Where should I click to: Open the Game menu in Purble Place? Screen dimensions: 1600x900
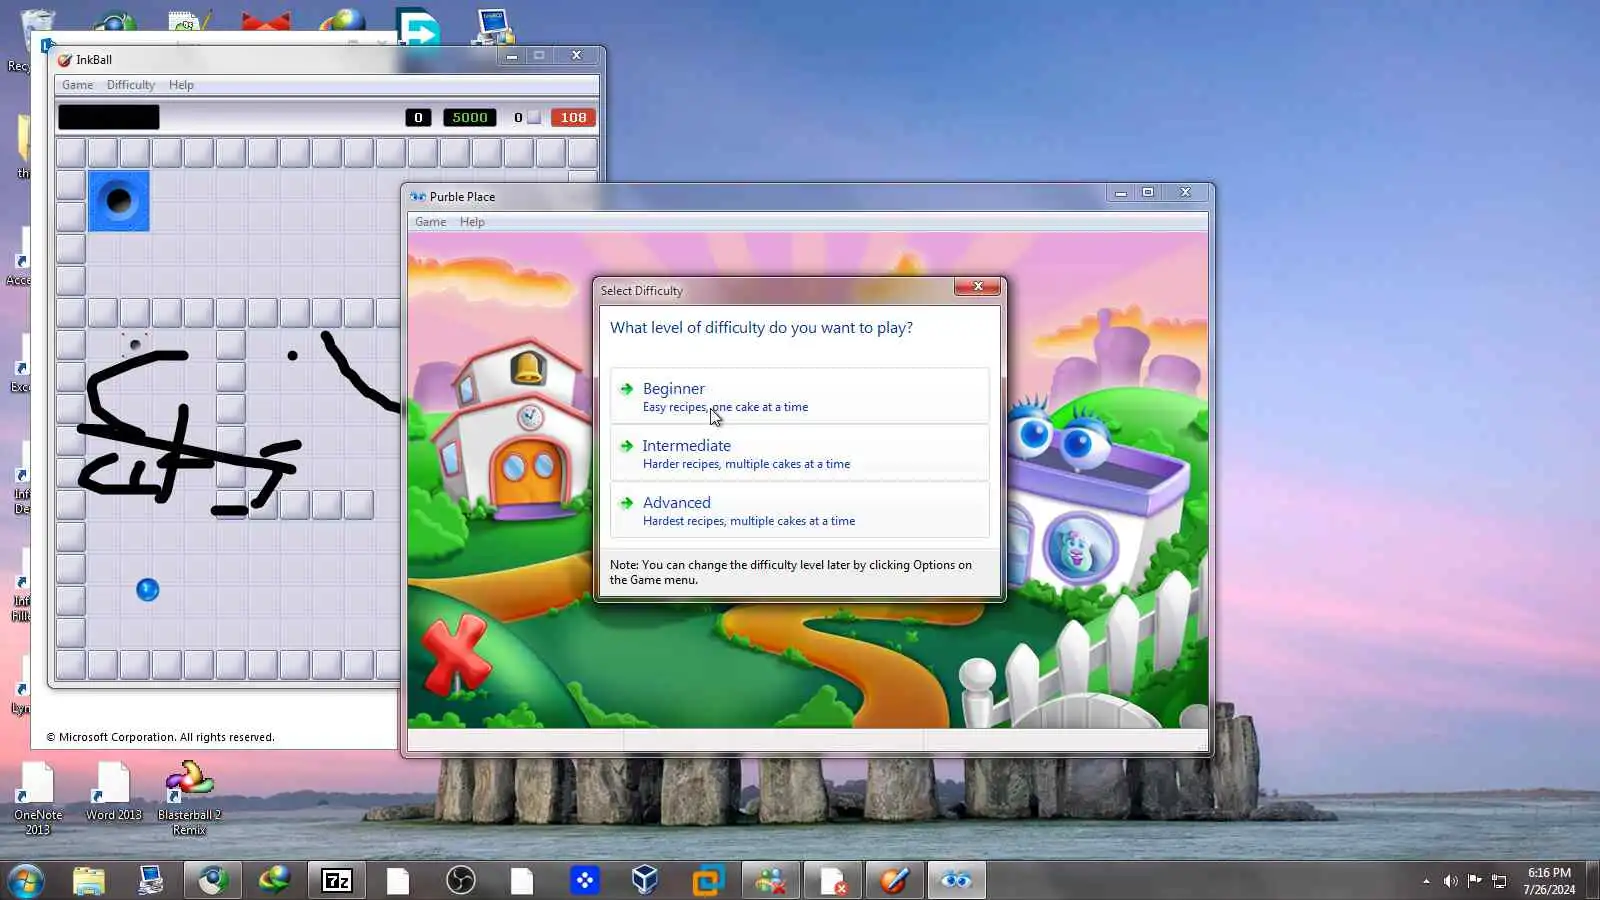tap(431, 222)
